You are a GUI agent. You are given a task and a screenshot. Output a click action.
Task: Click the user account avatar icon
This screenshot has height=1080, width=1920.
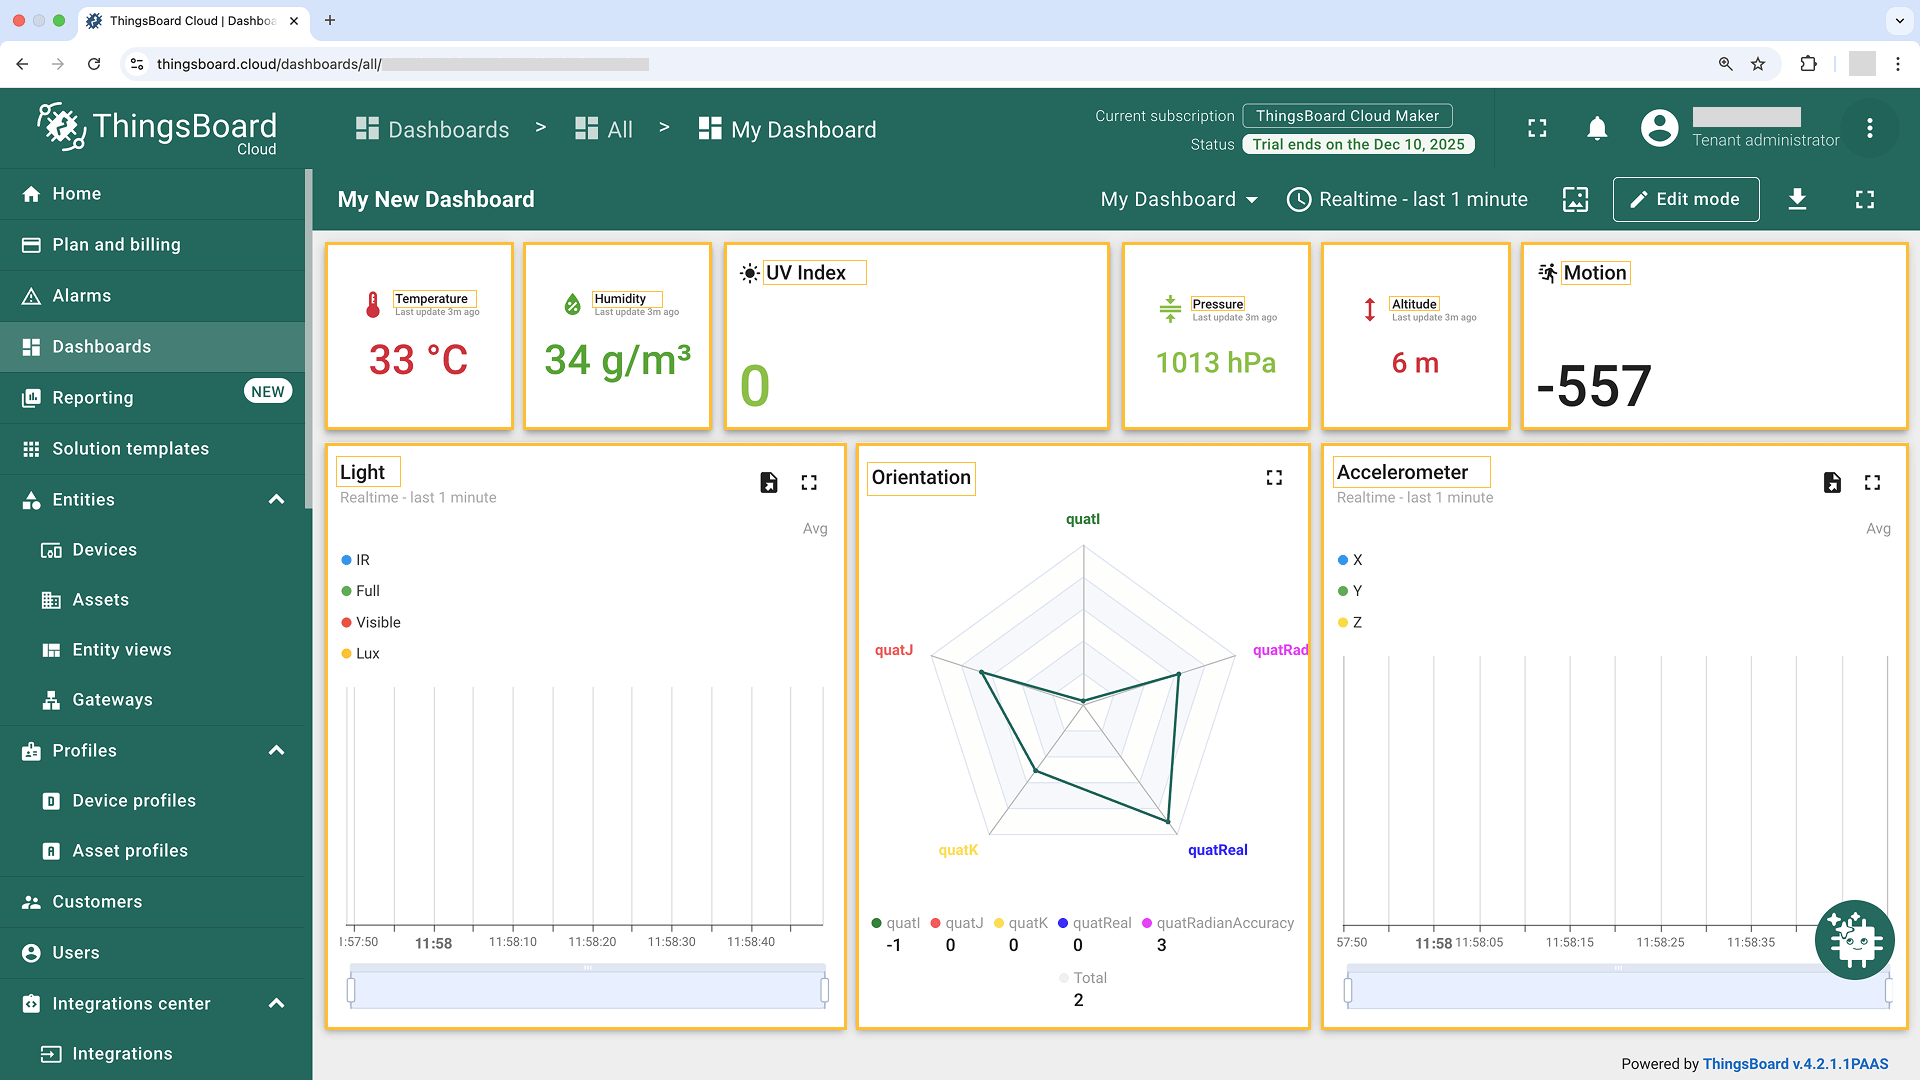point(1659,128)
